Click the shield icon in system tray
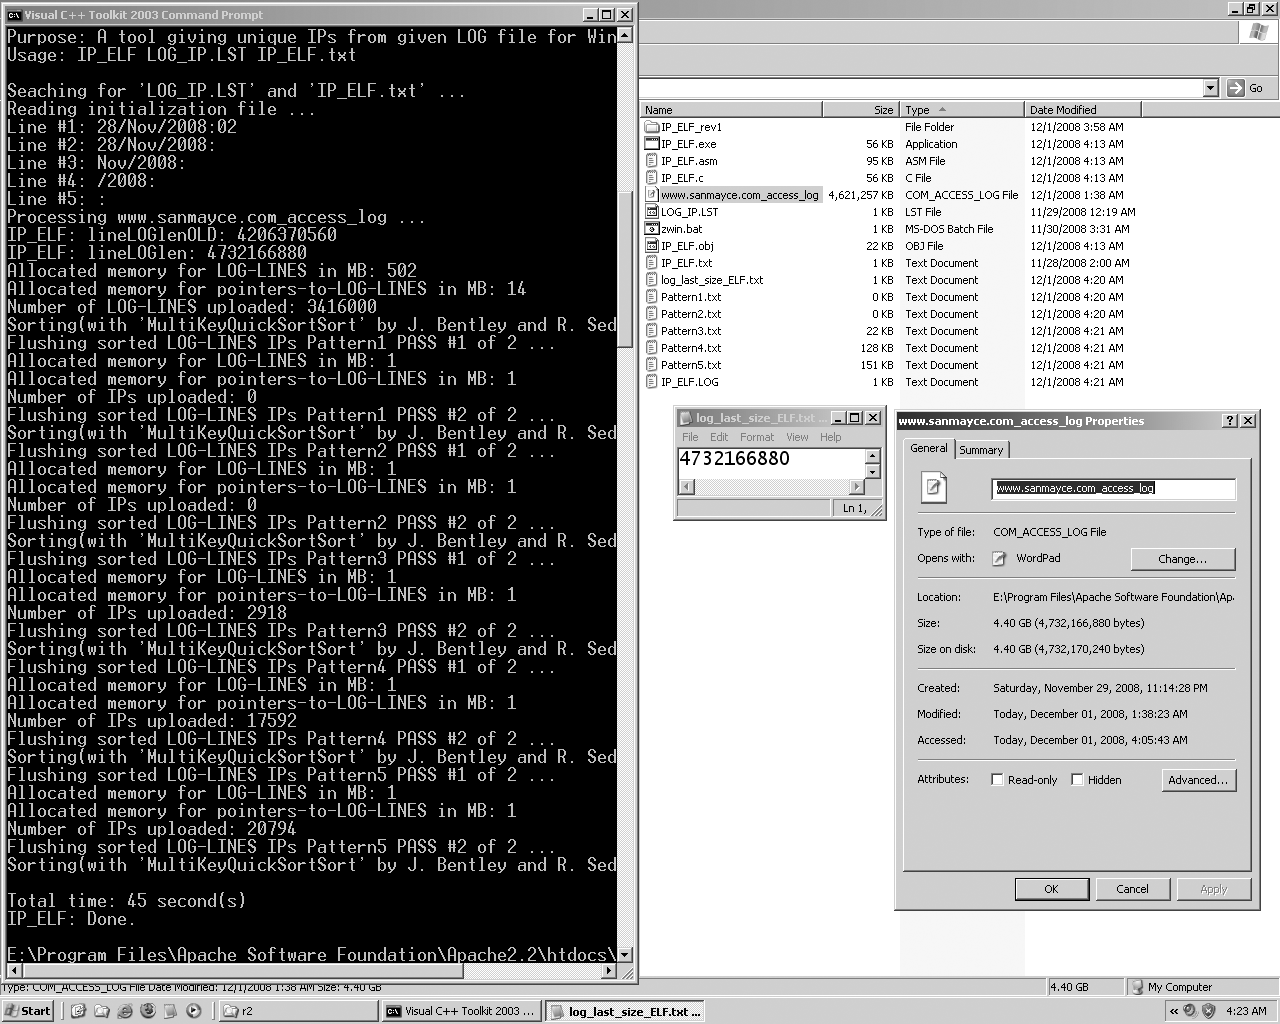The height and width of the screenshot is (1024, 1280). 1208,1011
